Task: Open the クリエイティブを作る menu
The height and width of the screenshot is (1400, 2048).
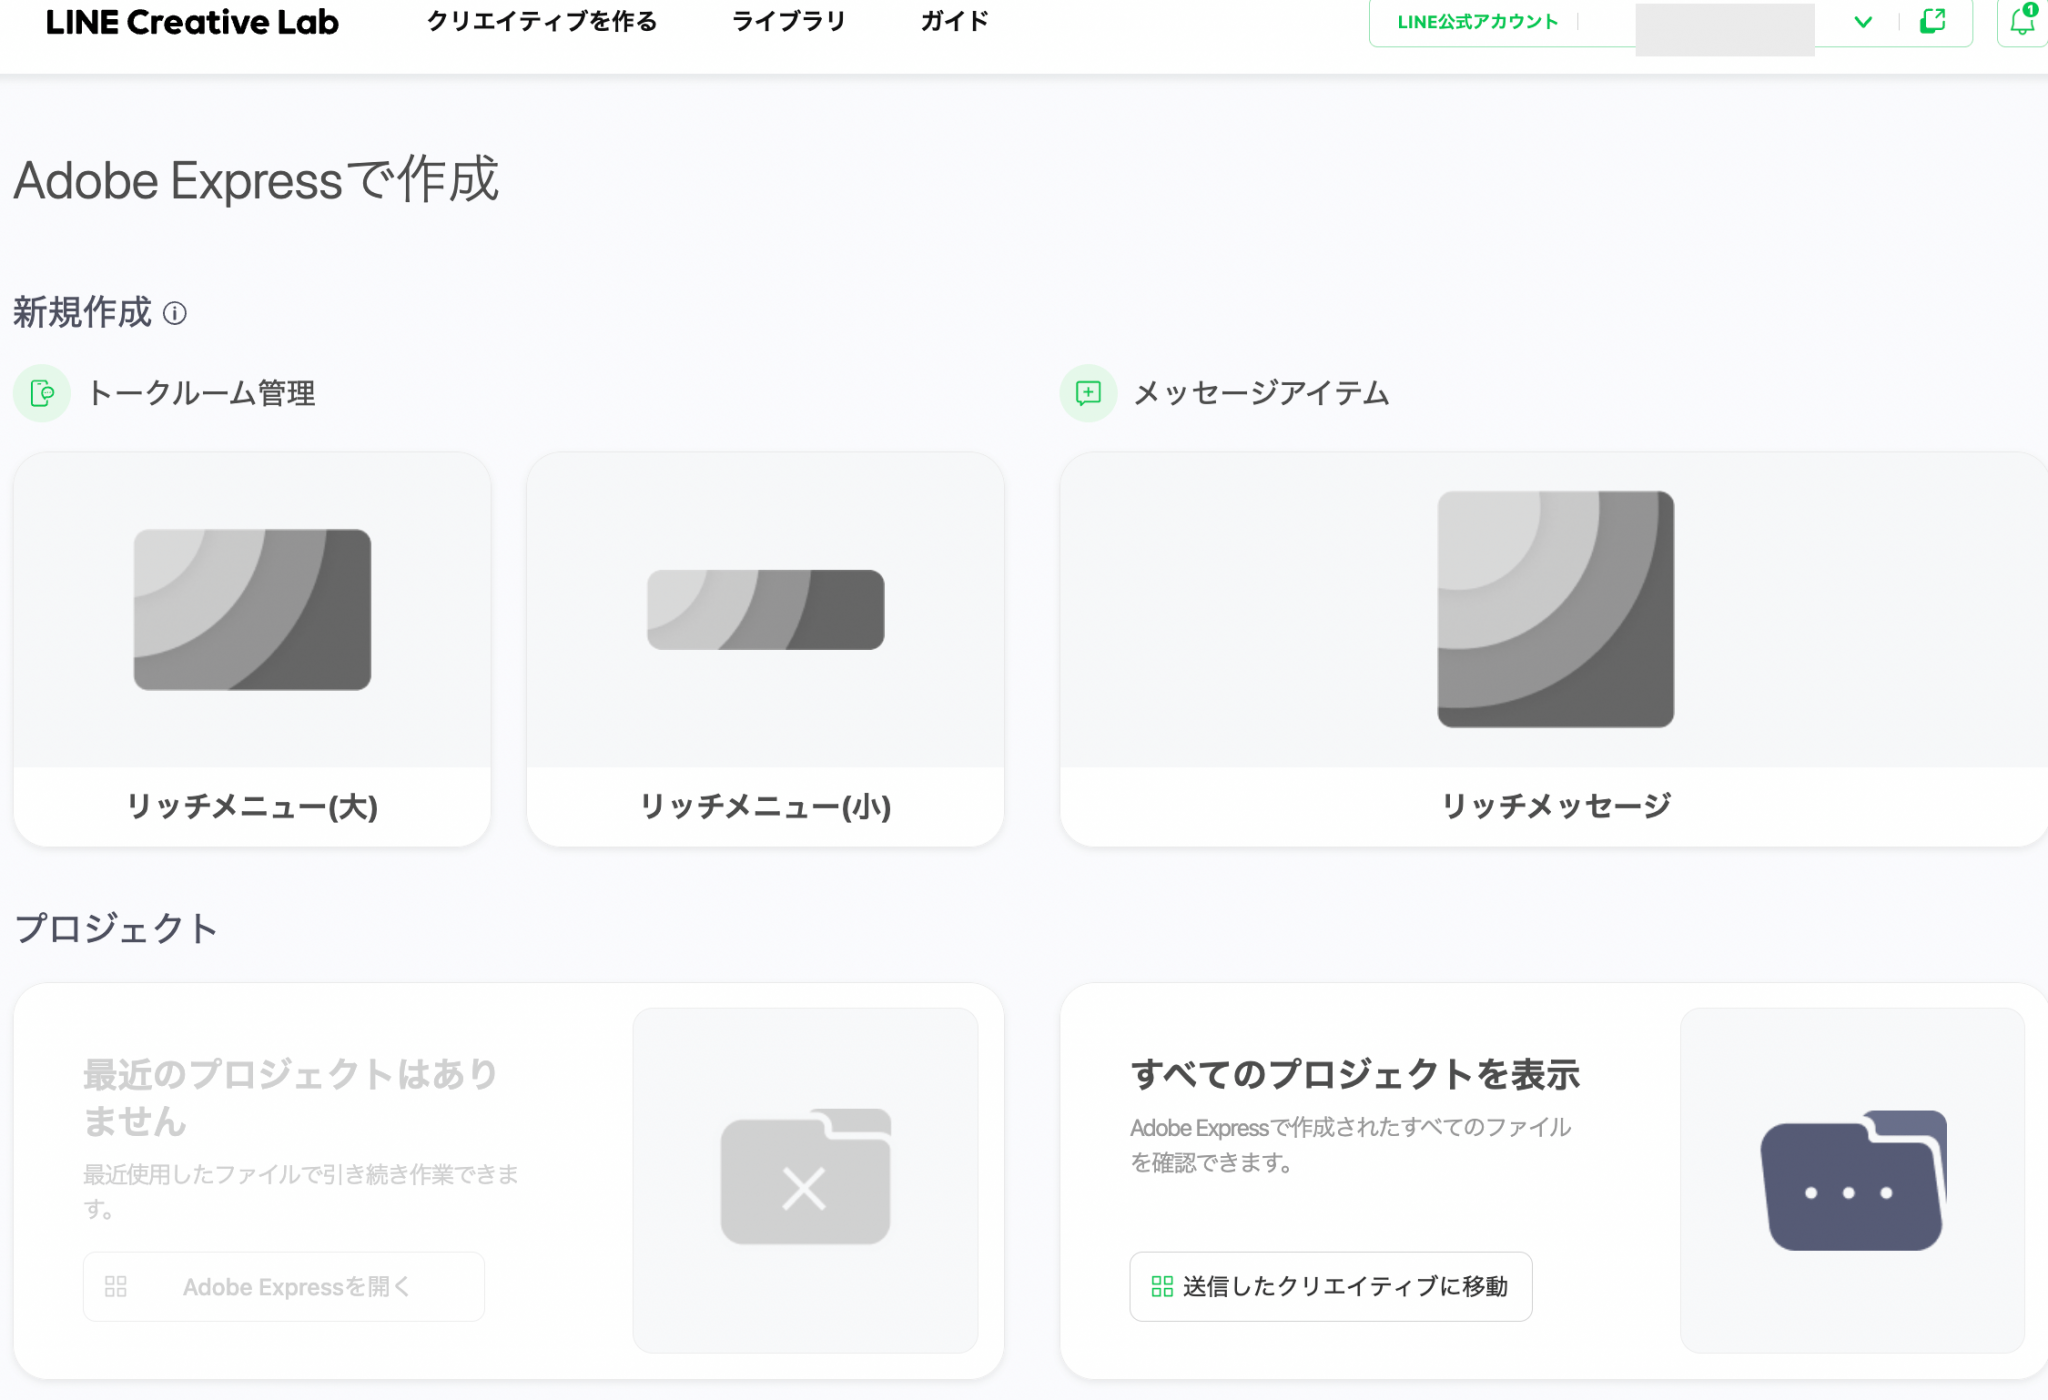Action: point(542,21)
